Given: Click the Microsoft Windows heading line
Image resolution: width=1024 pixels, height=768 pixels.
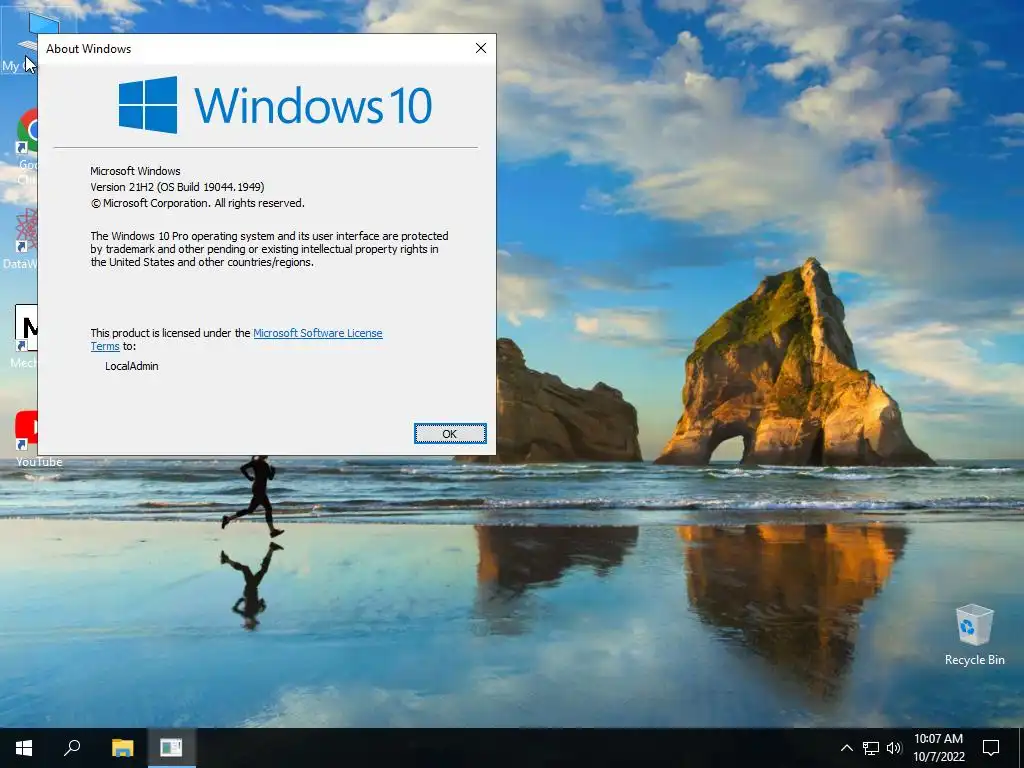Looking at the screenshot, I should pyautogui.click(x=135, y=171).
